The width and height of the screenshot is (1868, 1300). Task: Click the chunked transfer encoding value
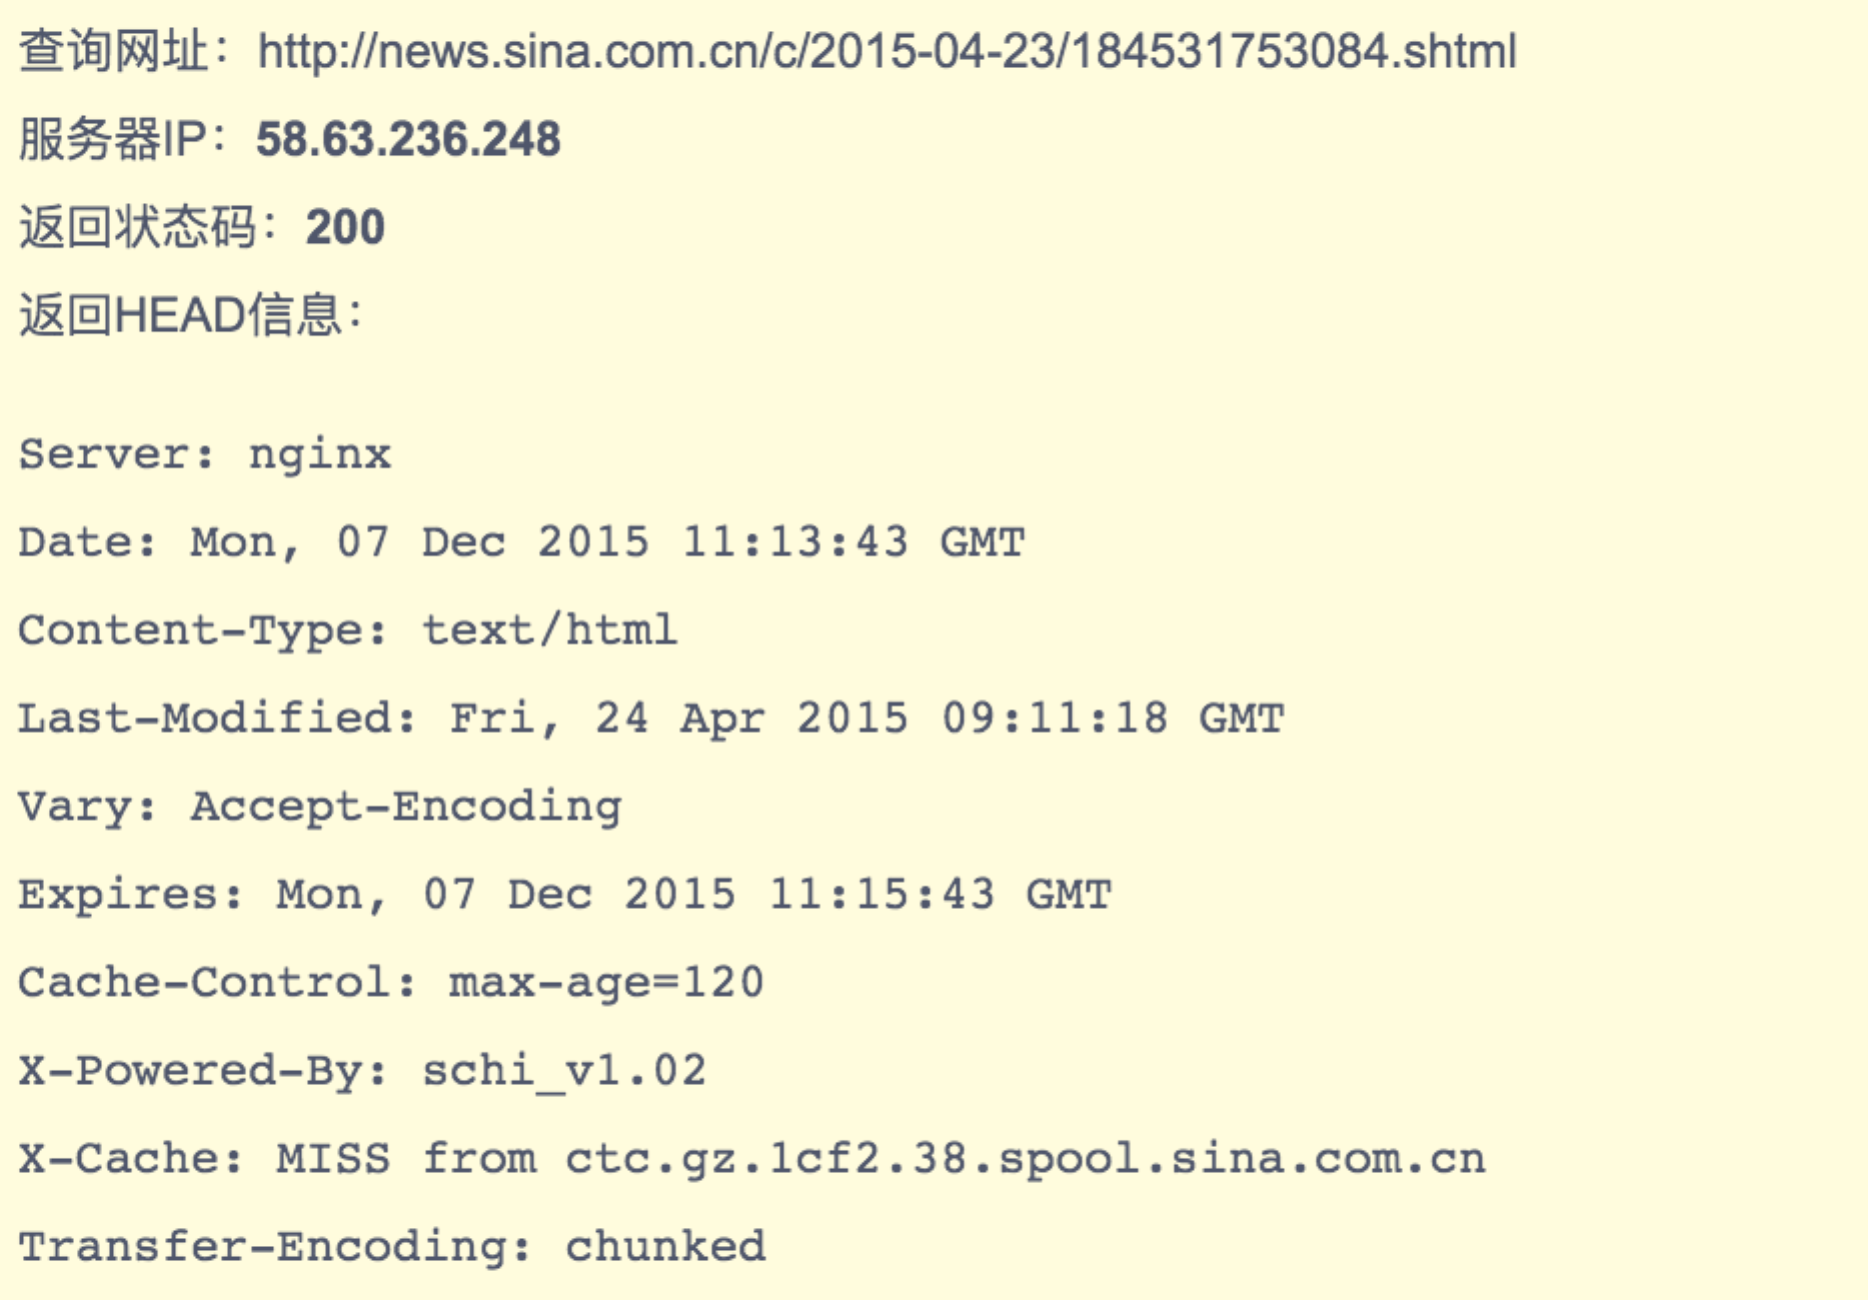665,1247
